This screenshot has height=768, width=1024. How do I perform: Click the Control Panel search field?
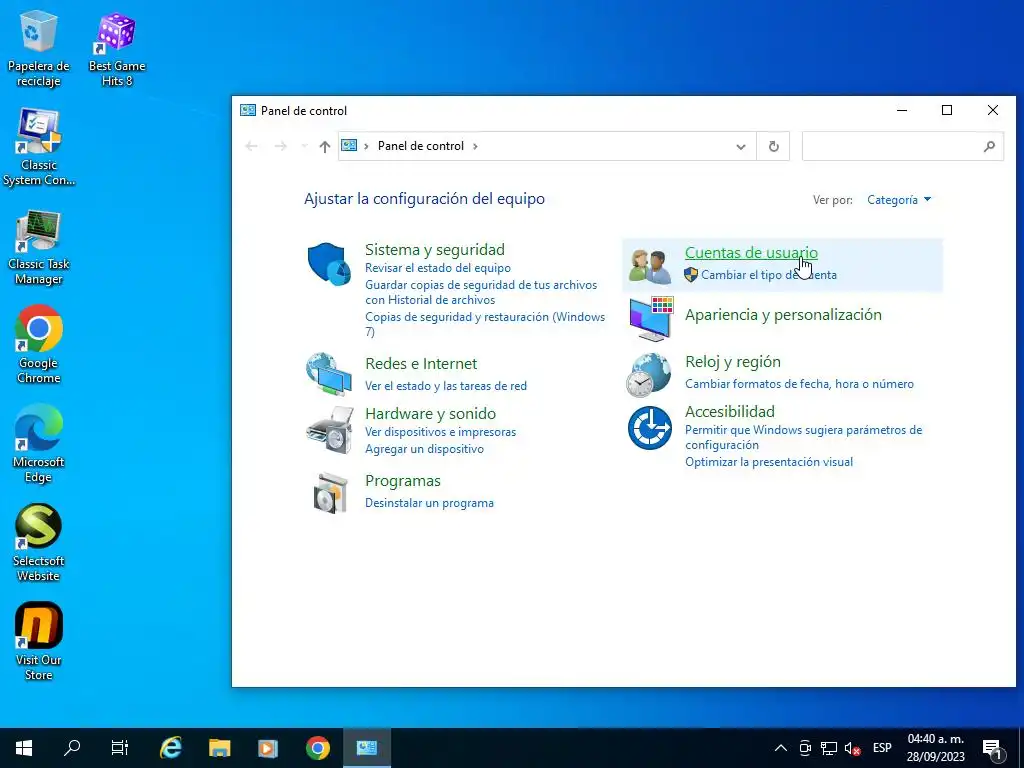pyautogui.click(x=902, y=146)
